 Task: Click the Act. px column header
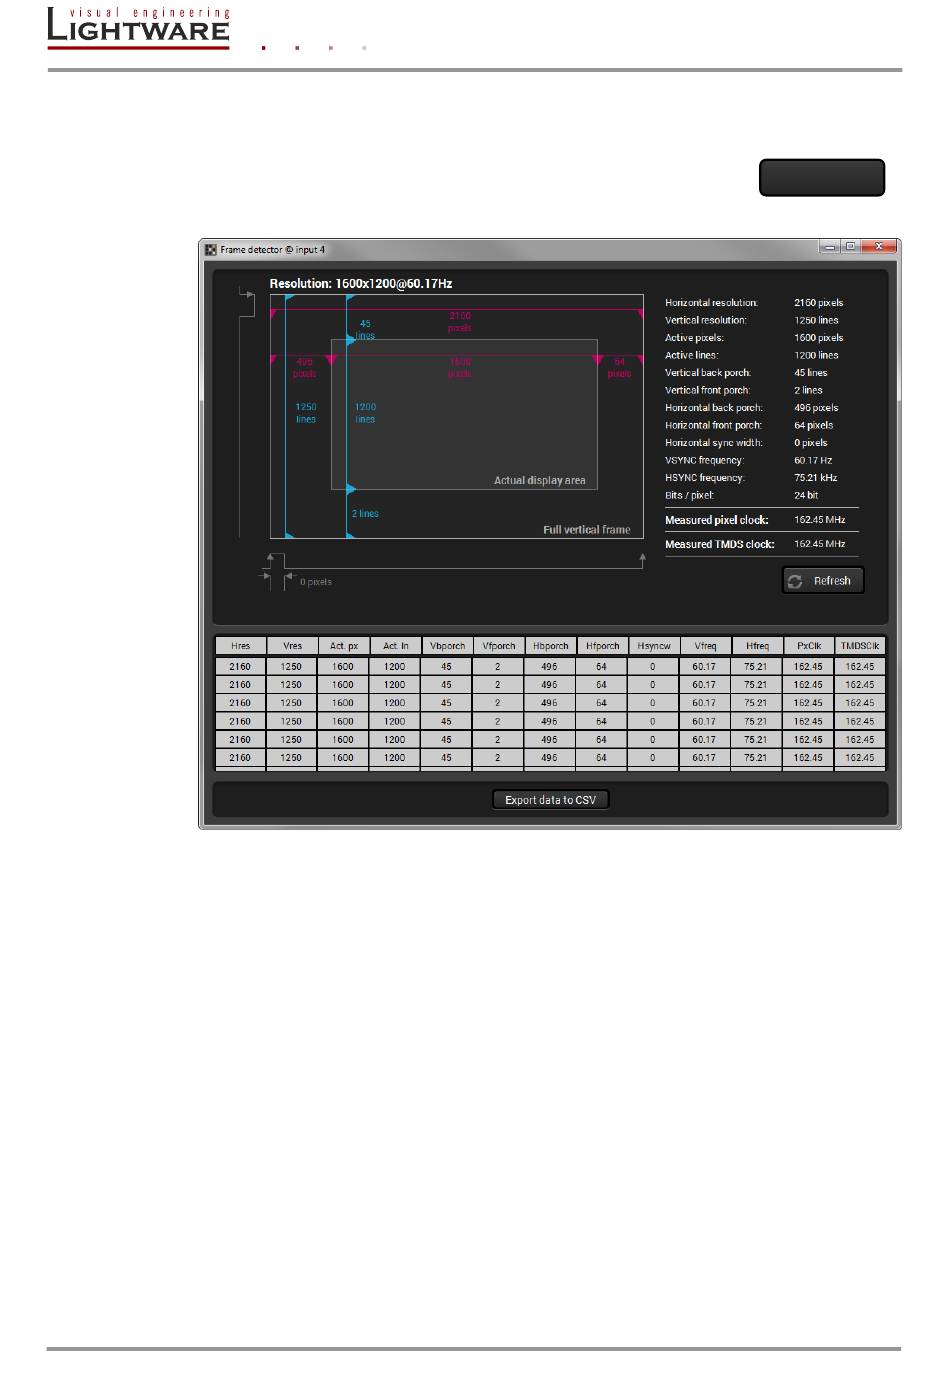click(x=344, y=646)
